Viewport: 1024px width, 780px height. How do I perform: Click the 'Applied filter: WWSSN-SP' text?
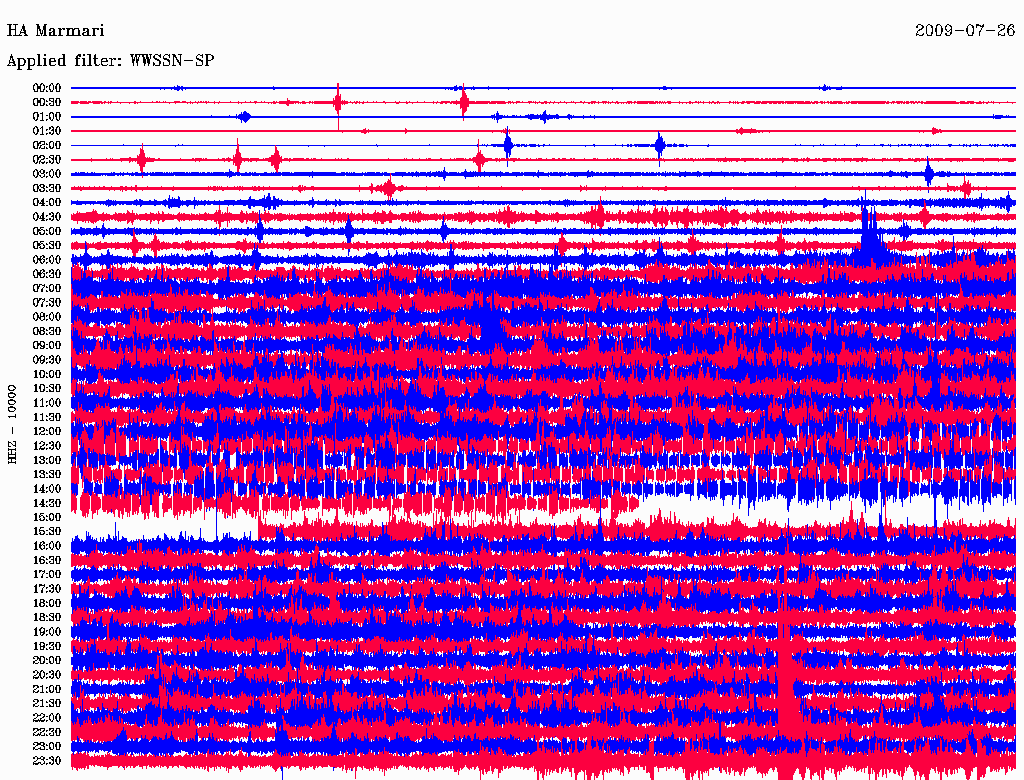point(110,61)
